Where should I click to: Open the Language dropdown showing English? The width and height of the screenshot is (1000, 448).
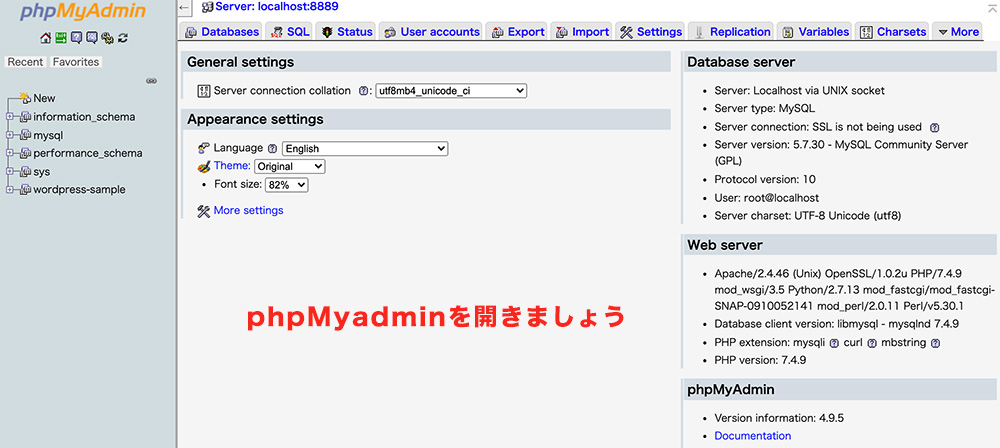point(365,149)
